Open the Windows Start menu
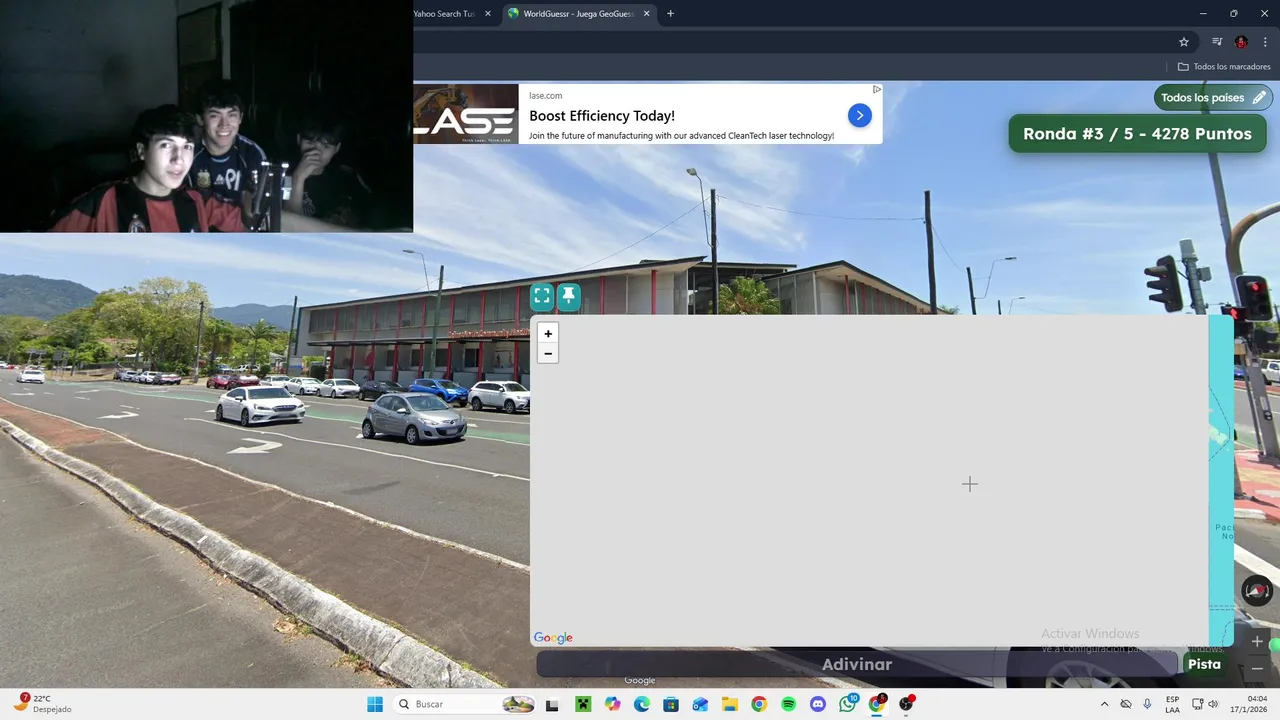This screenshot has width=1280, height=720. [375, 704]
